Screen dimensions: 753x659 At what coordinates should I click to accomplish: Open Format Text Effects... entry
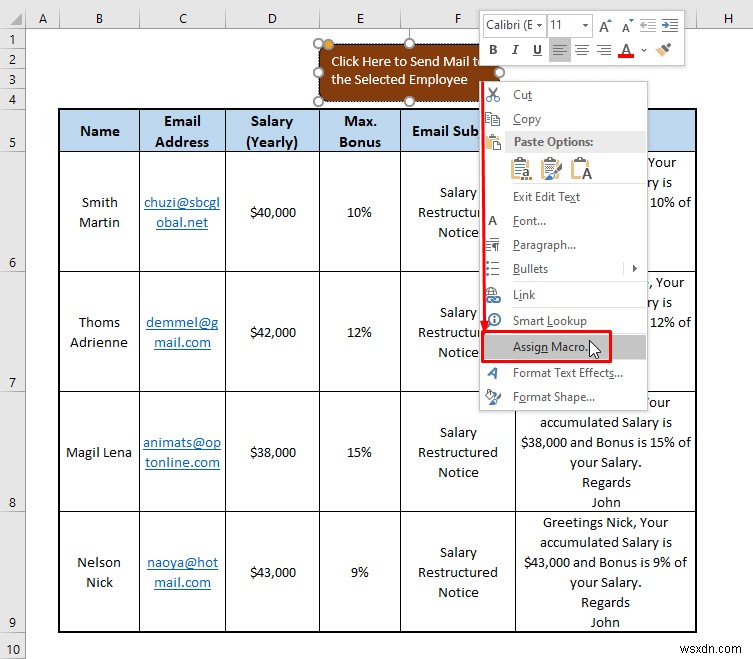tap(564, 373)
